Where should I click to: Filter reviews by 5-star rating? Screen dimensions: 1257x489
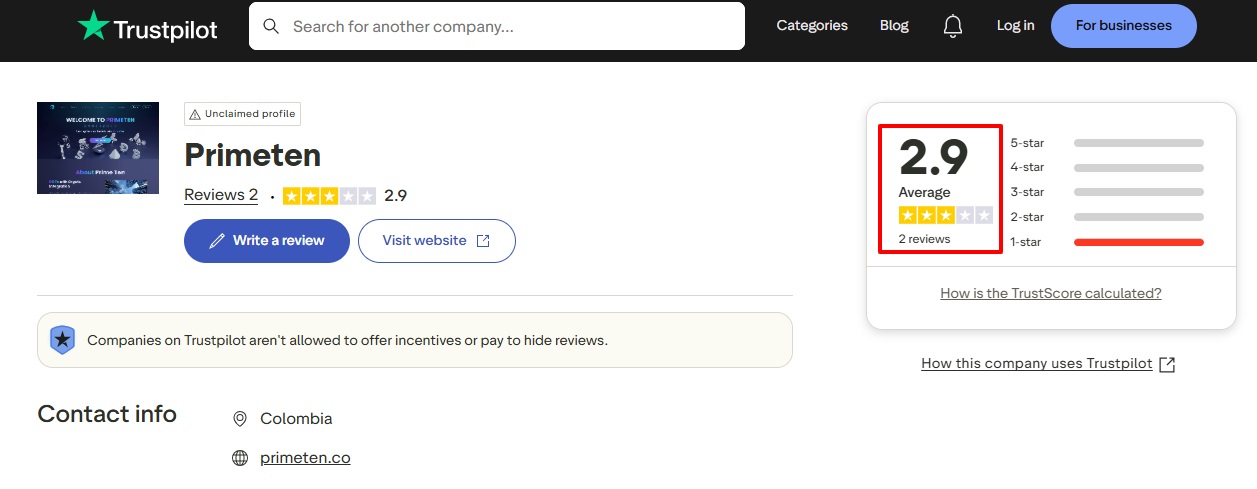(1027, 143)
